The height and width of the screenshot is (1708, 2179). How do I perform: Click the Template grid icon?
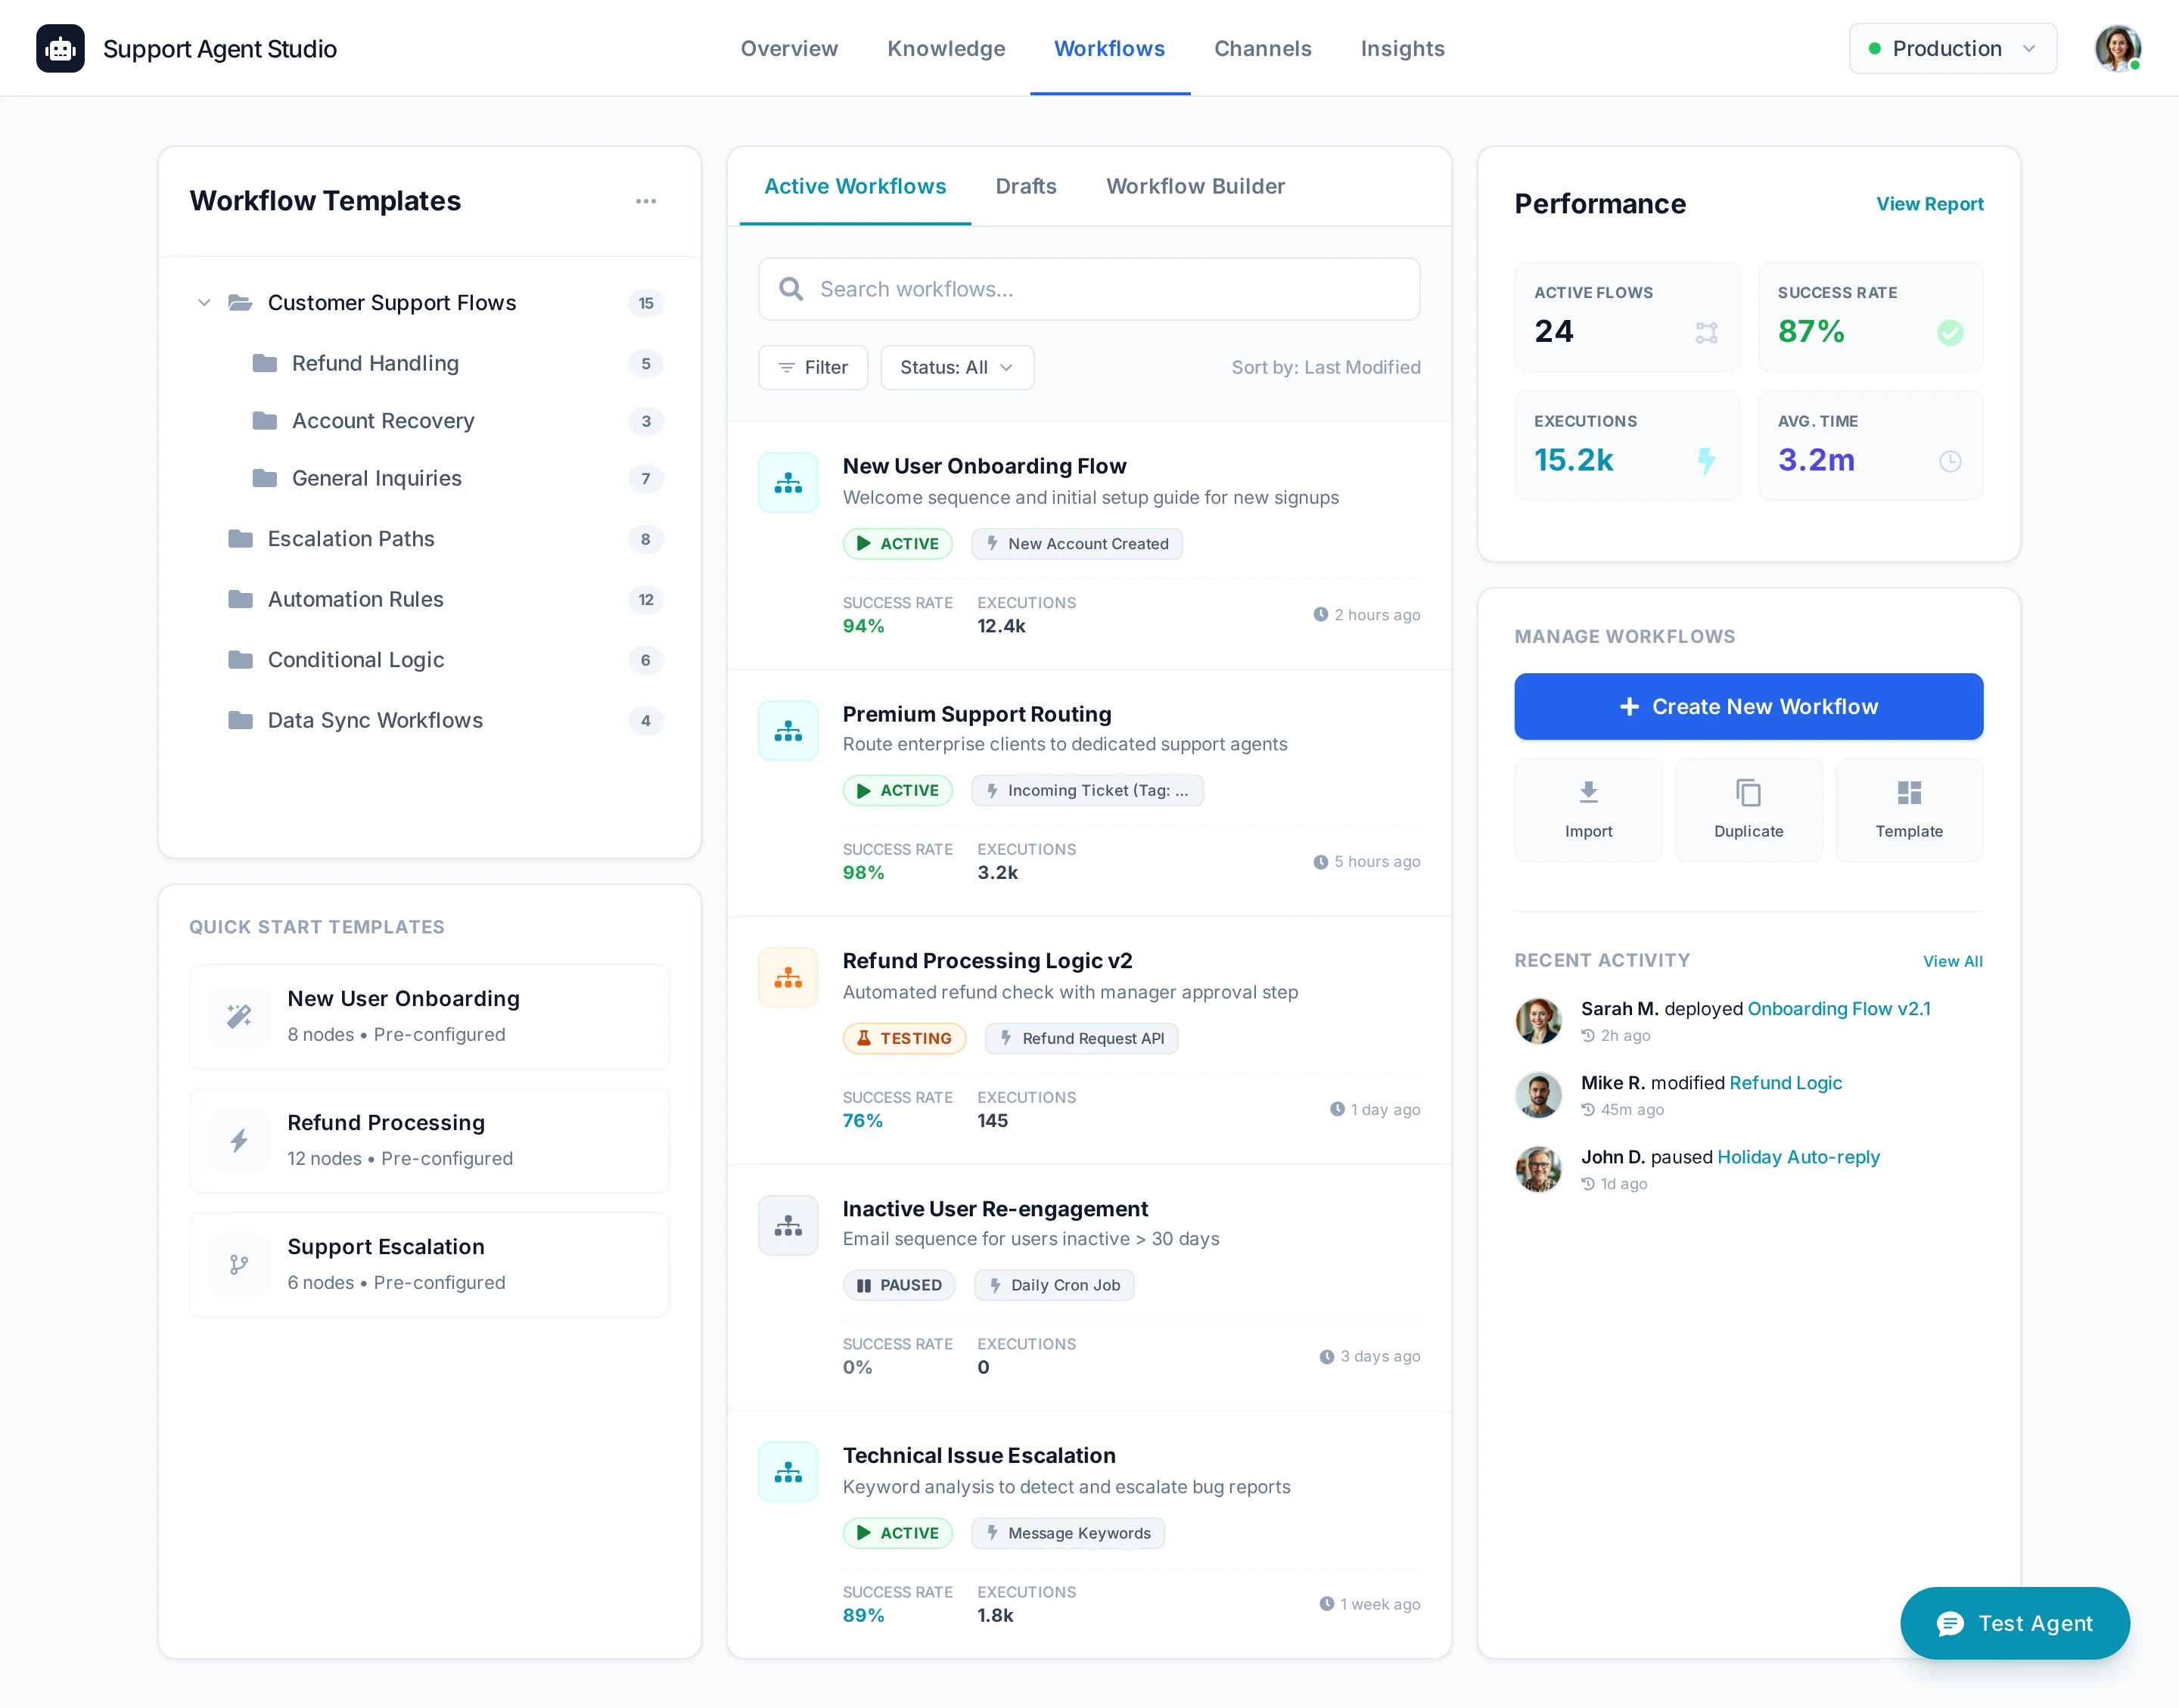[1908, 792]
